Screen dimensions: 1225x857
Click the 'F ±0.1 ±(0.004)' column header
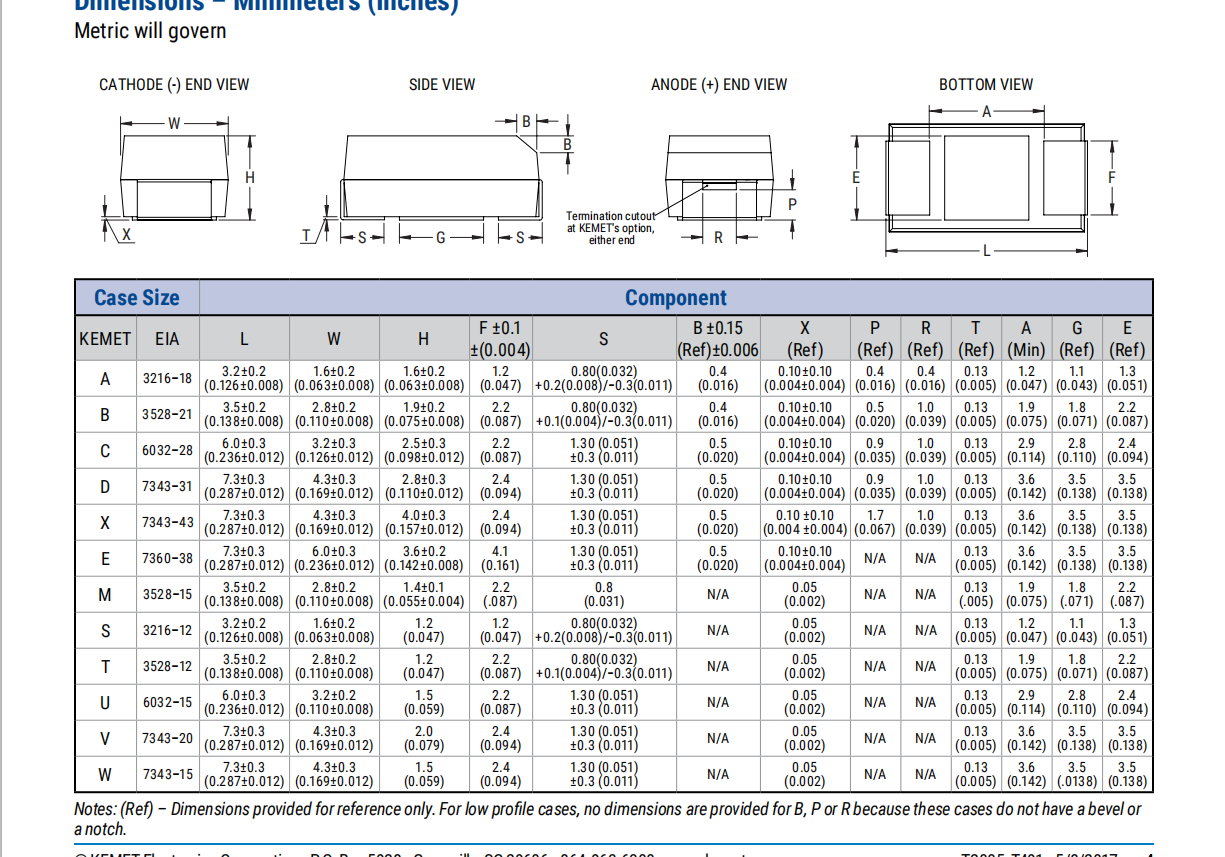tap(500, 339)
